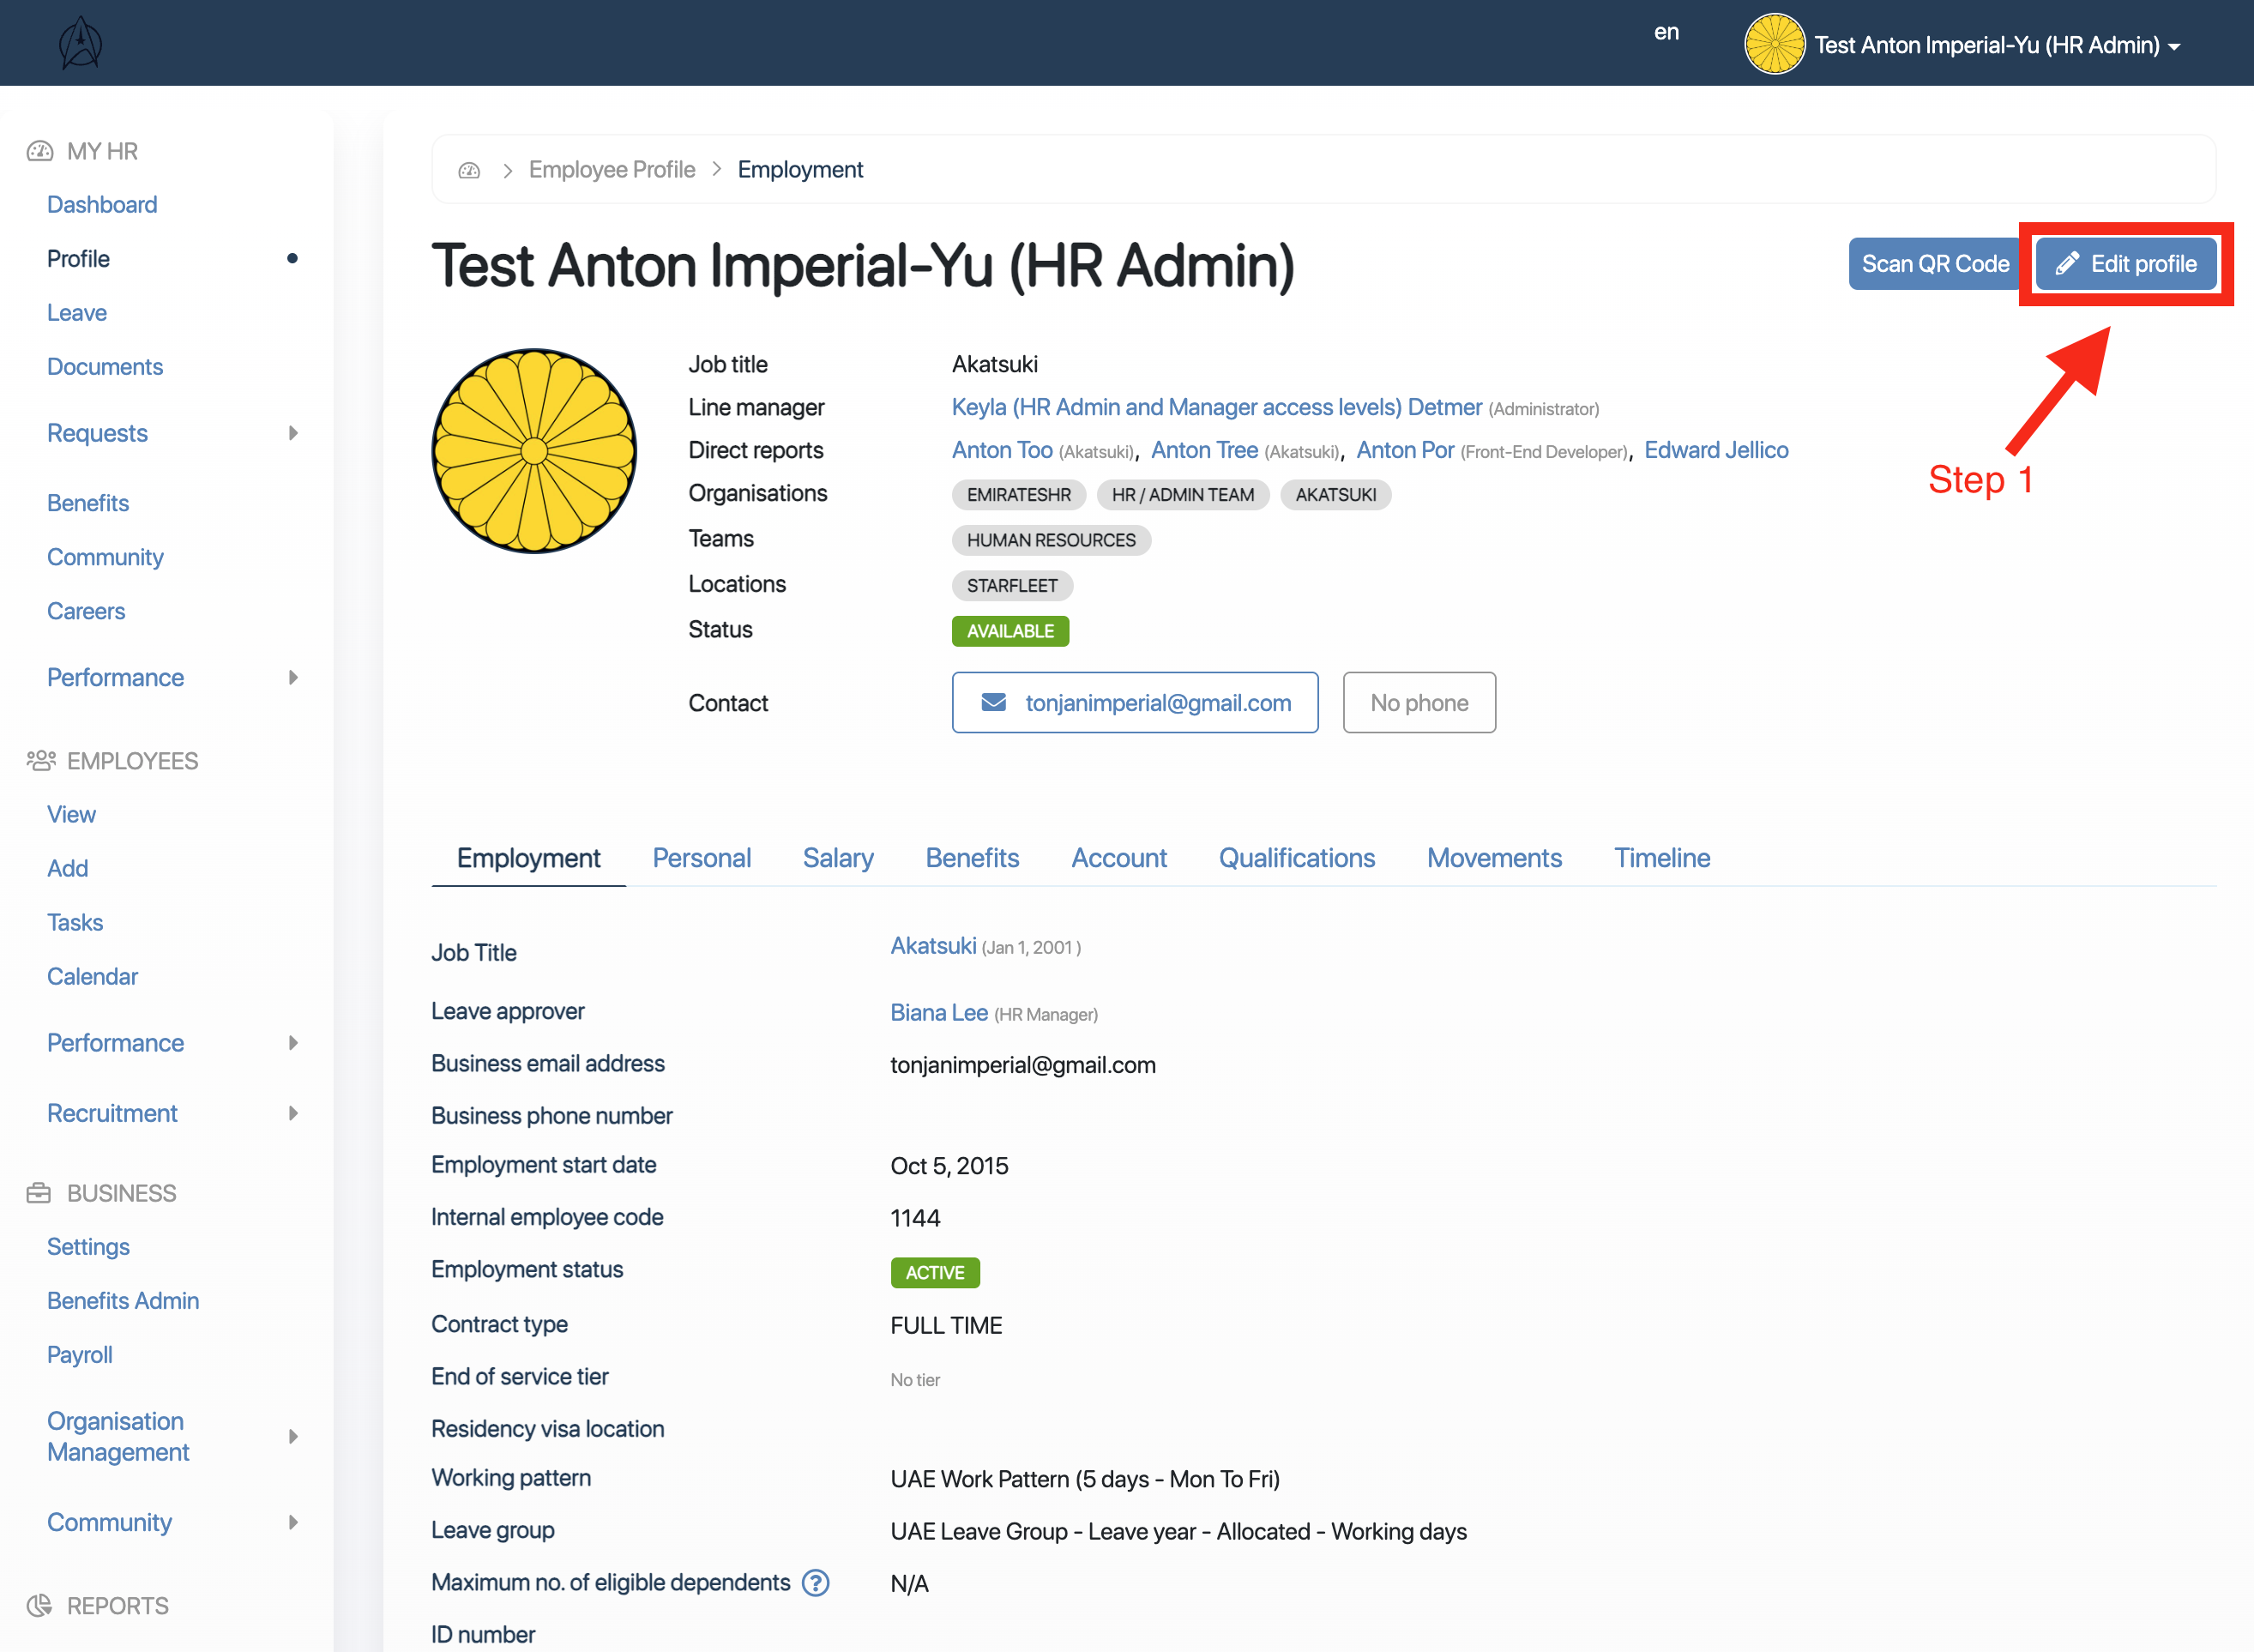Click the Starfleet logo in header
2254x1652 pixels.
point(80,43)
